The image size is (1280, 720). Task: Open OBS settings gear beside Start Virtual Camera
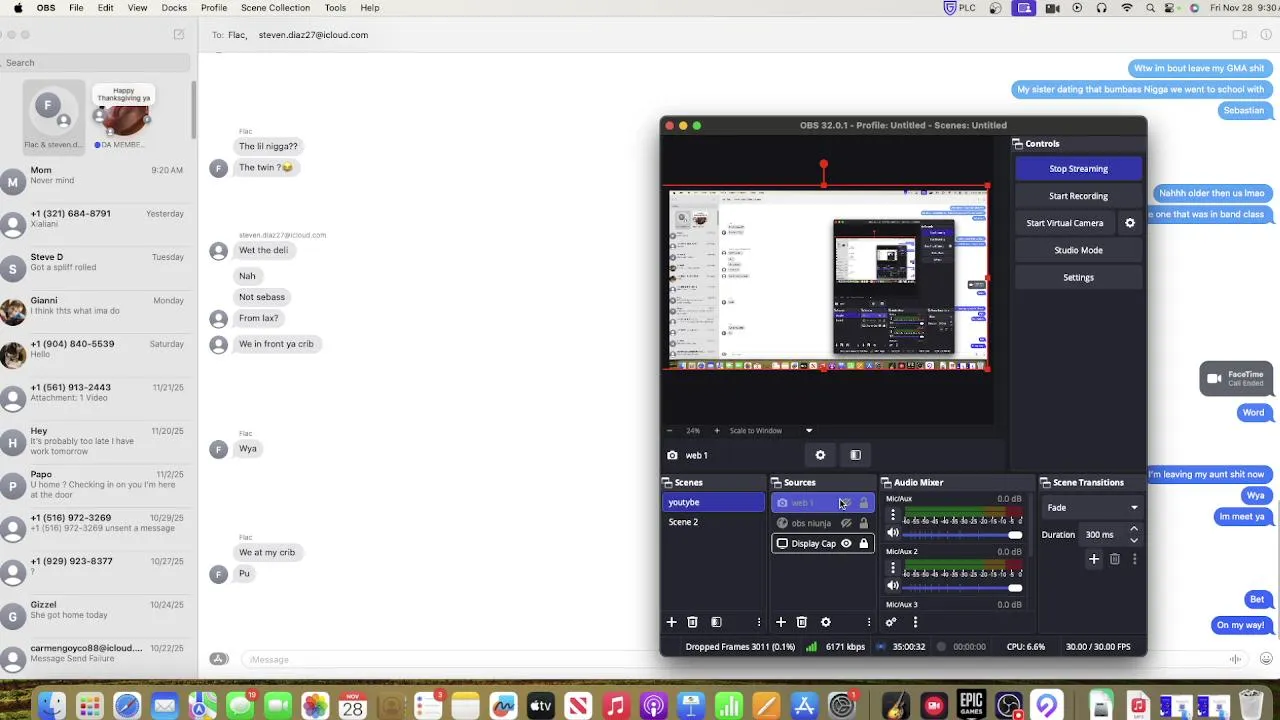[1130, 223]
